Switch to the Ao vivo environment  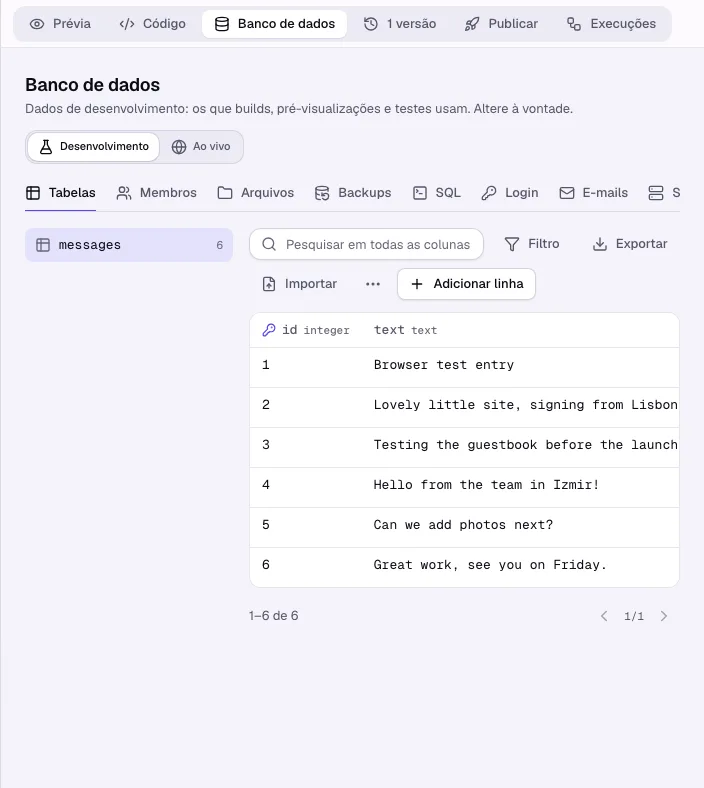point(201,147)
